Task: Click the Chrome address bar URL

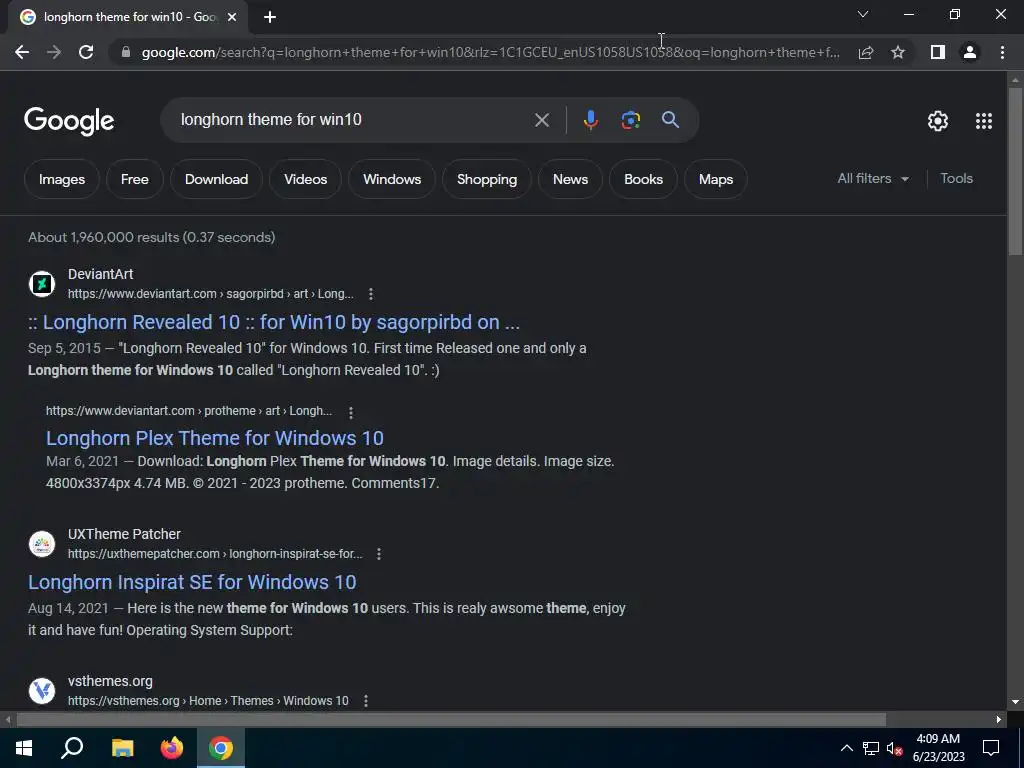Action: coord(490,52)
